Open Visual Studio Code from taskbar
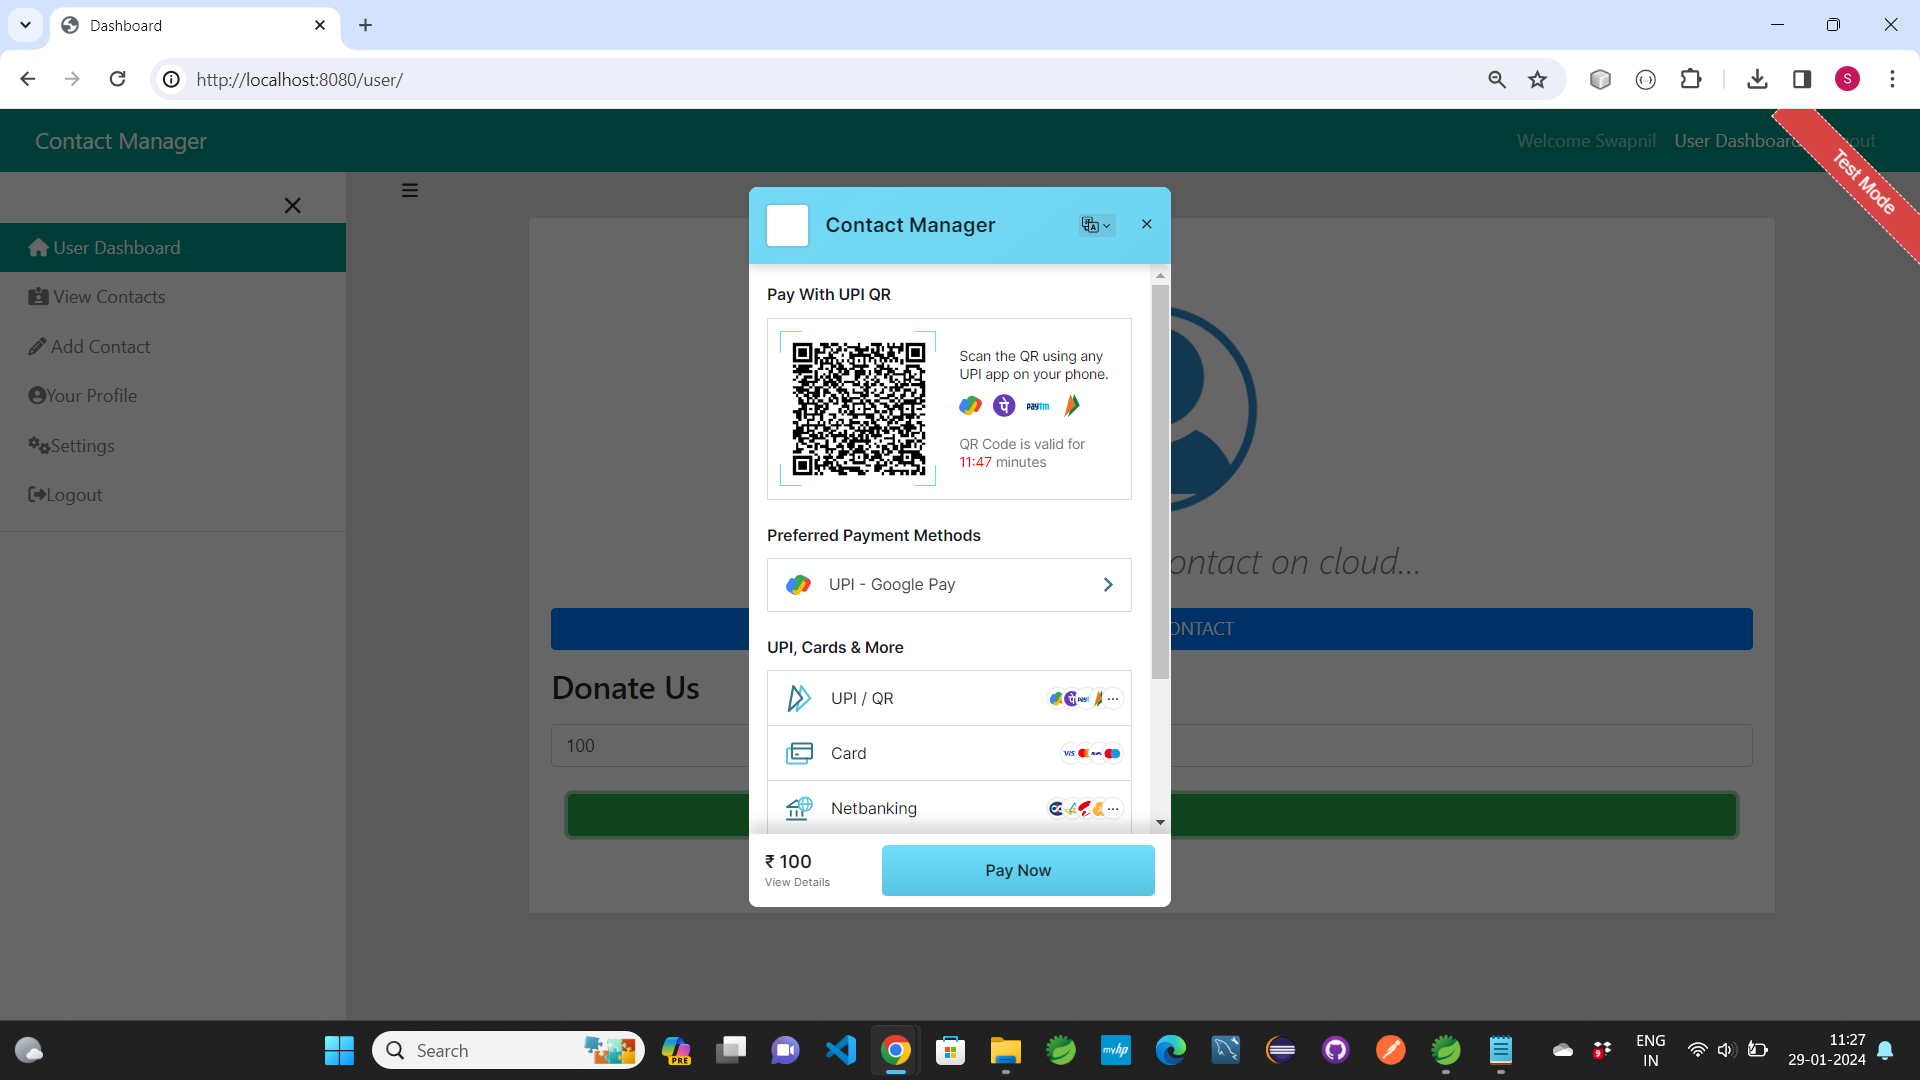The width and height of the screenshot is (1920, 1080). tap(841, 1050)
